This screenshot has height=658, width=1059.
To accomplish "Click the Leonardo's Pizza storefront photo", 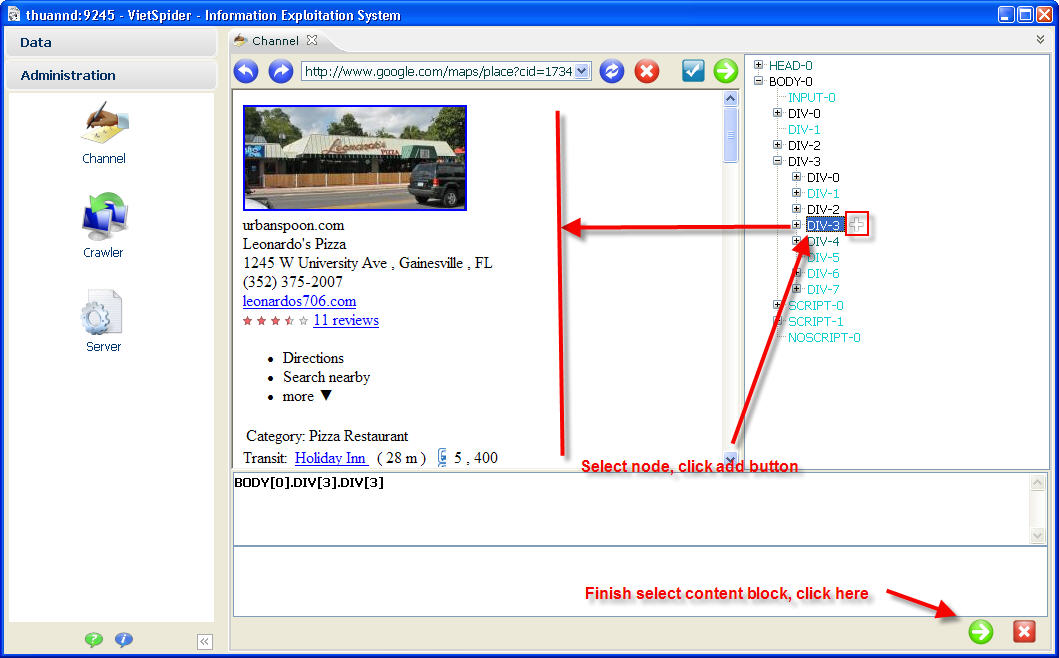I will click(355, 158).
